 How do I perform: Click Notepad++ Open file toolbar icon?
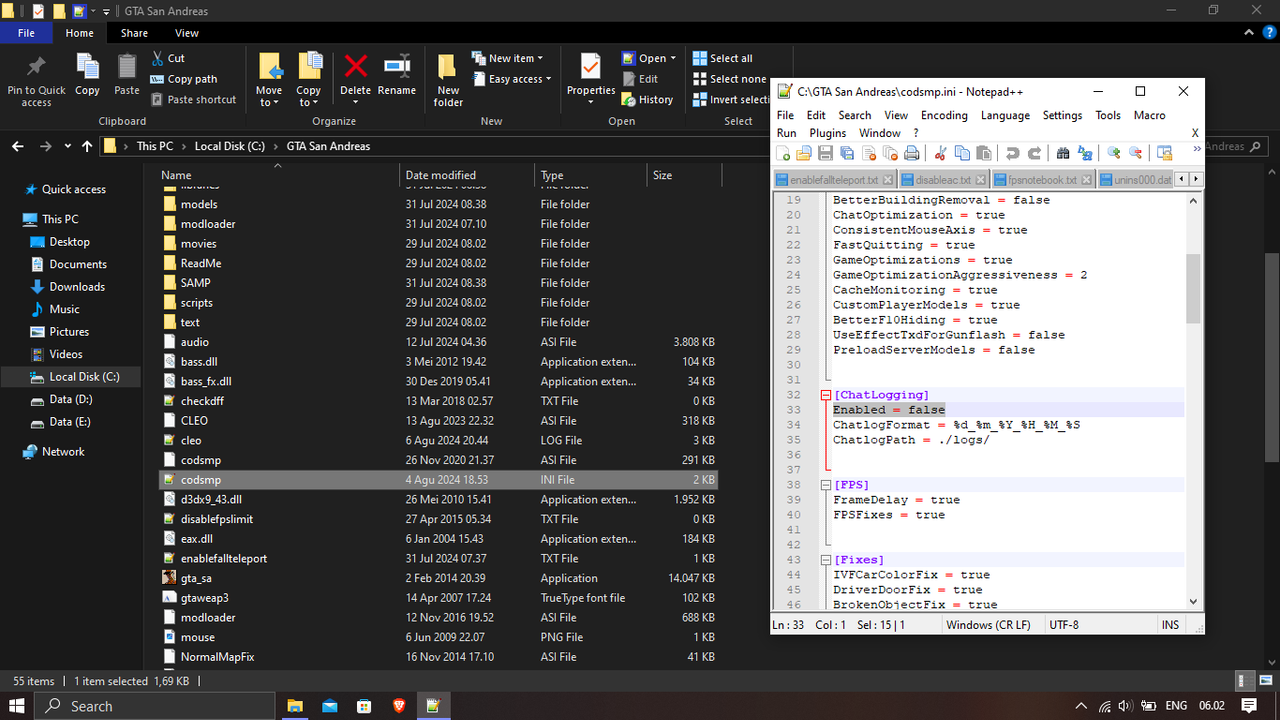[x=805, y=153]
